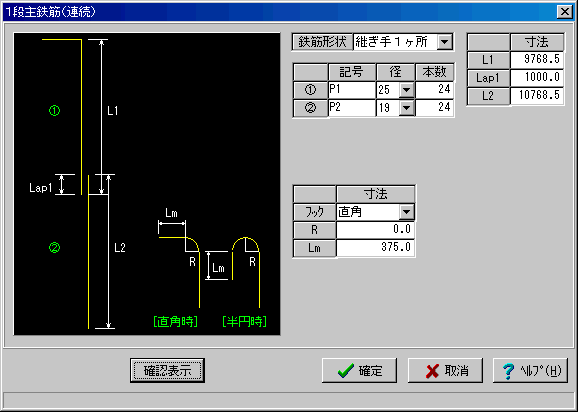Click the L2 dimension field 10768.5

click(537, 95)
